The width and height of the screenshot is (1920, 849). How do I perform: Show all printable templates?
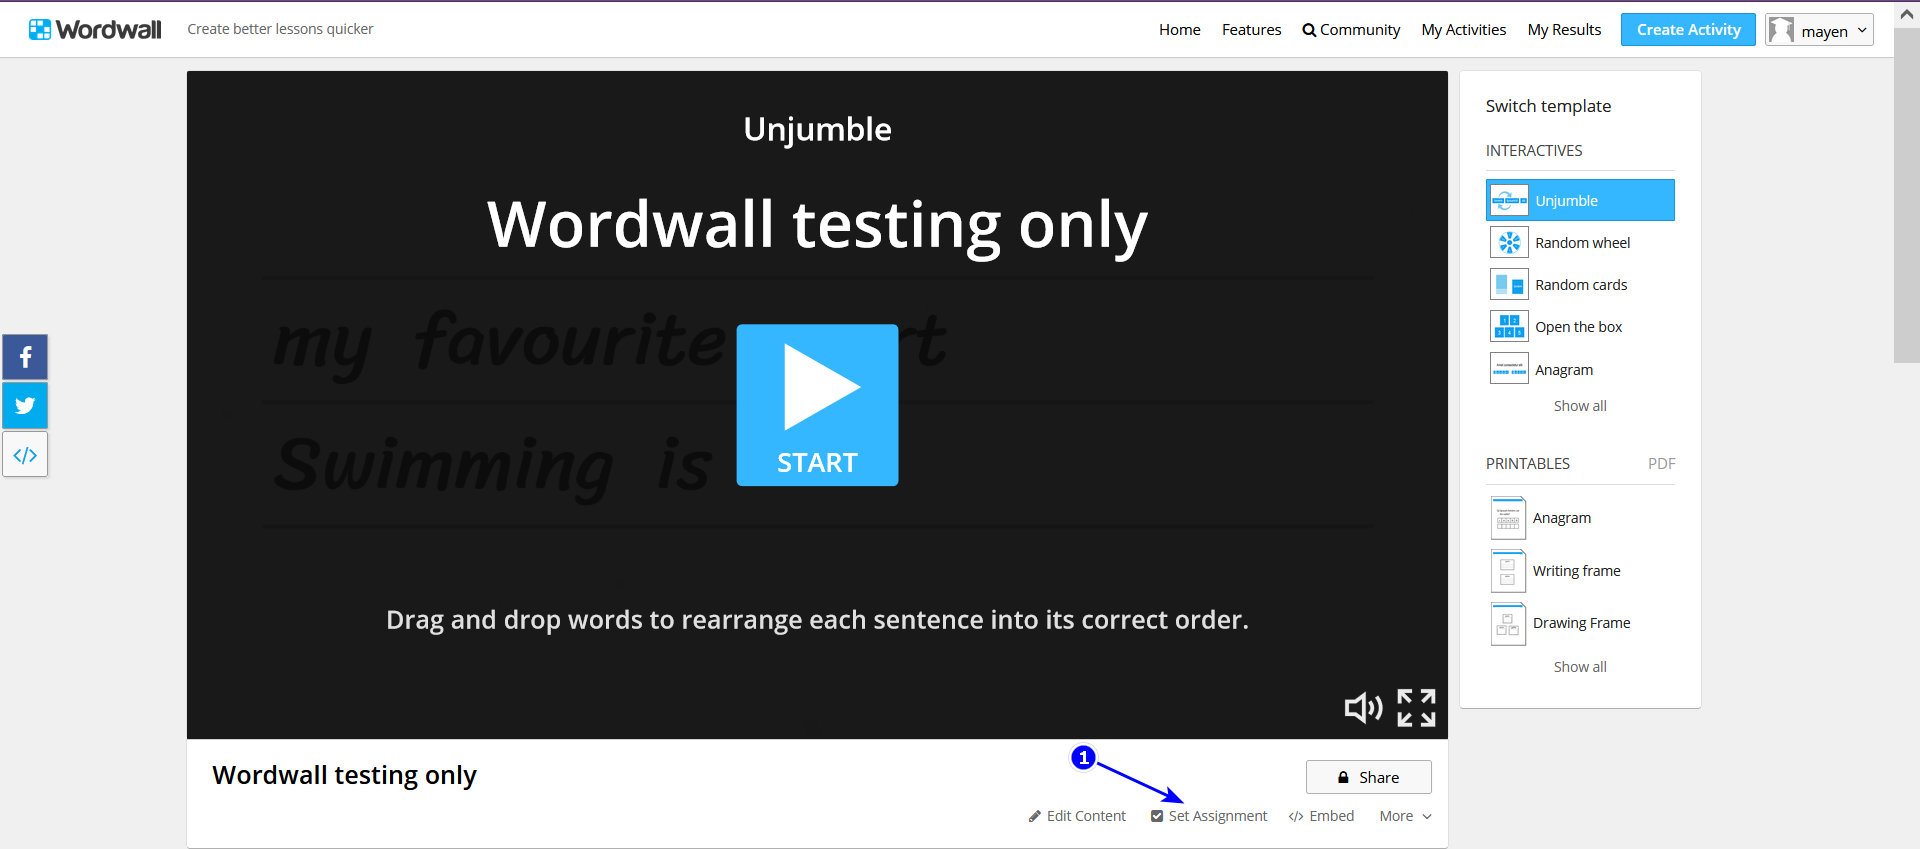coord(1580,667)
